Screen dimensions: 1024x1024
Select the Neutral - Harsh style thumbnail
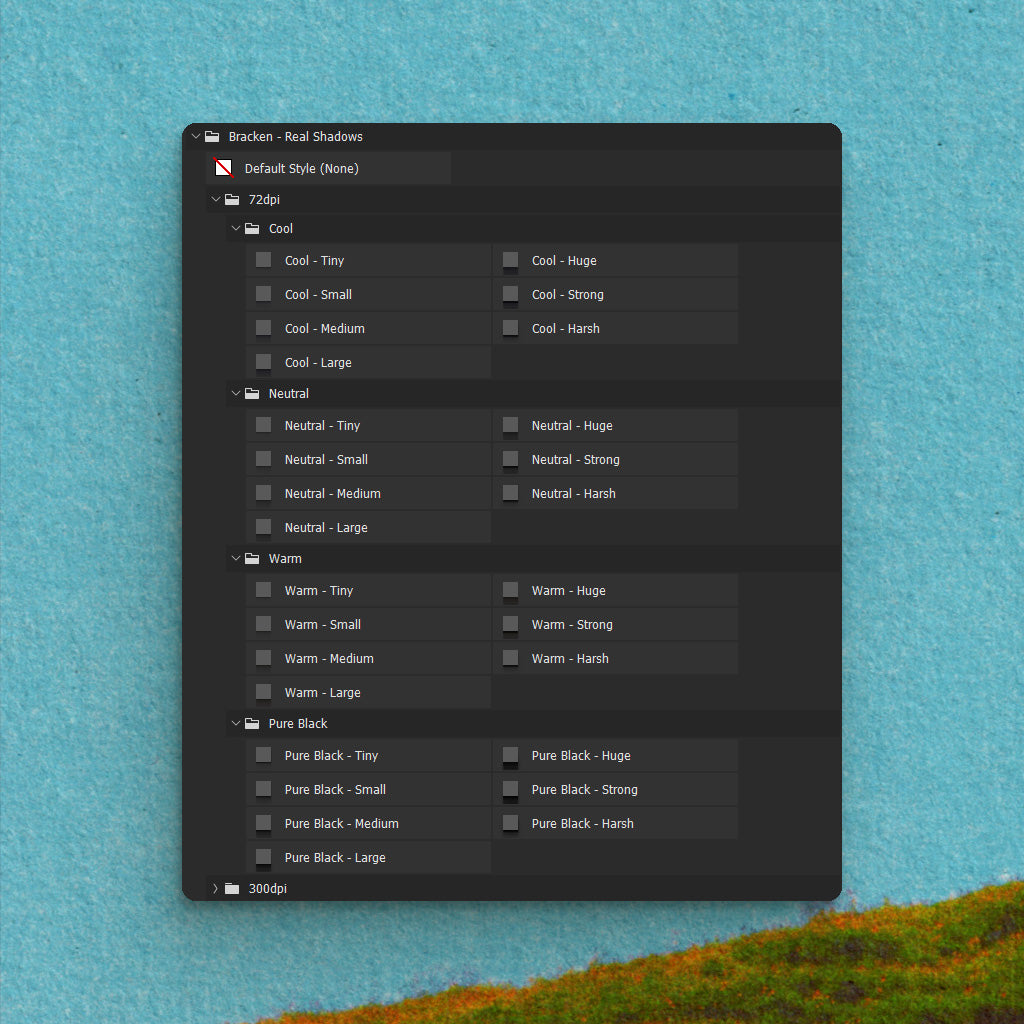[x=511, y=493]
